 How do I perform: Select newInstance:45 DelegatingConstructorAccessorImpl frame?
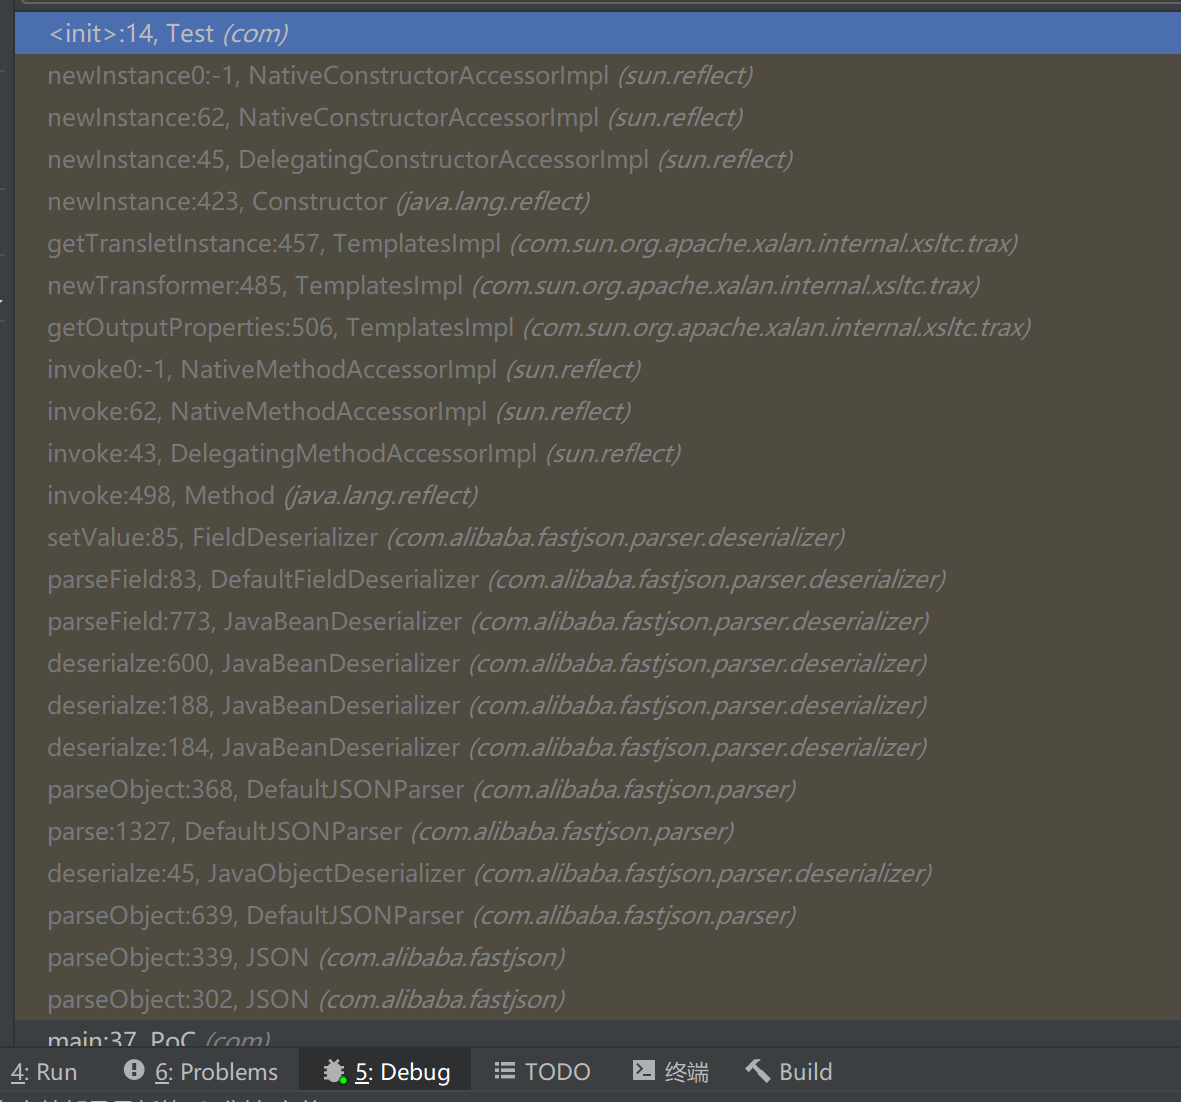[598, 160]
